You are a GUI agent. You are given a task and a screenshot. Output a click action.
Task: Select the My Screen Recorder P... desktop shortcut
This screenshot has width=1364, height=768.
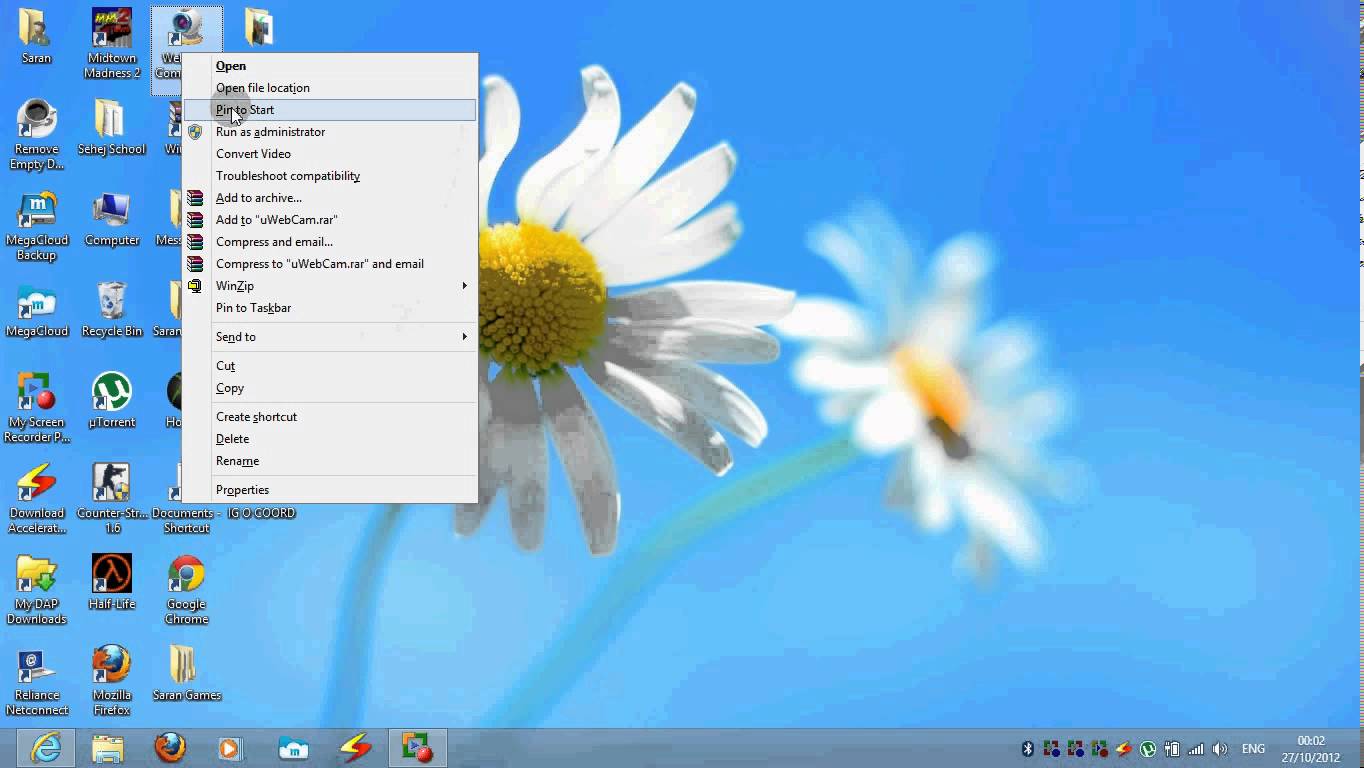(x=37, y=408)
